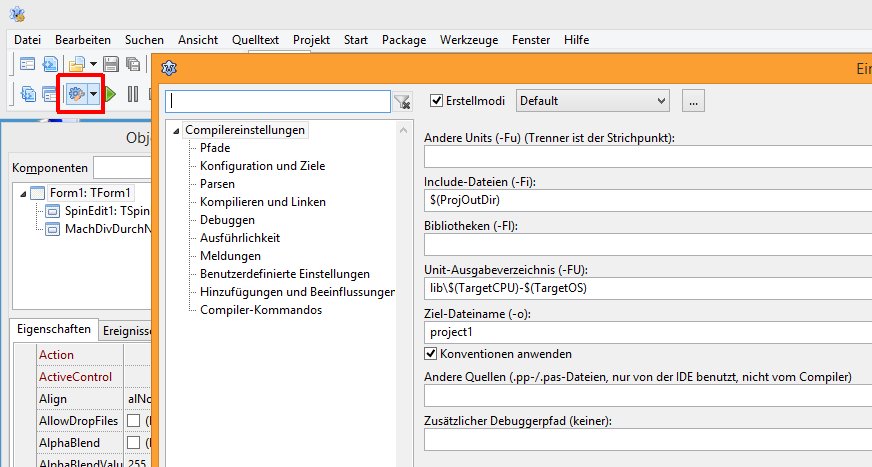Toggle the AllowDropFiles property checkbox
This screenshot has height=467, width=872.
[x=134, y=421]
